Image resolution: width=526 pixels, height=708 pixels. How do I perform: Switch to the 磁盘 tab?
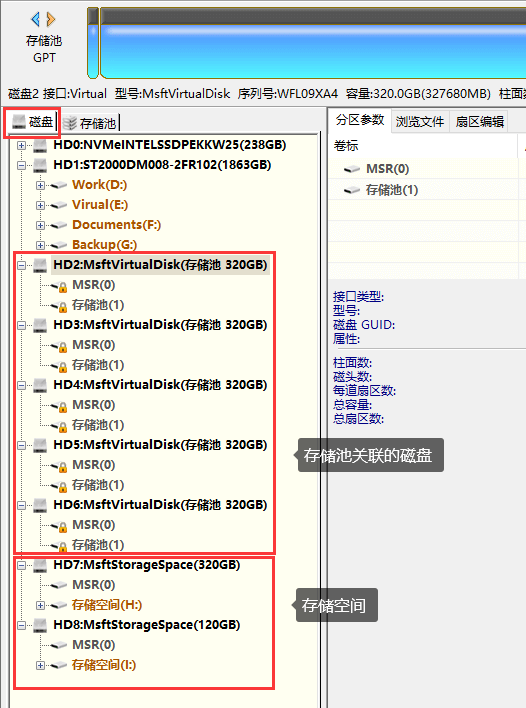tap(32, 122)
